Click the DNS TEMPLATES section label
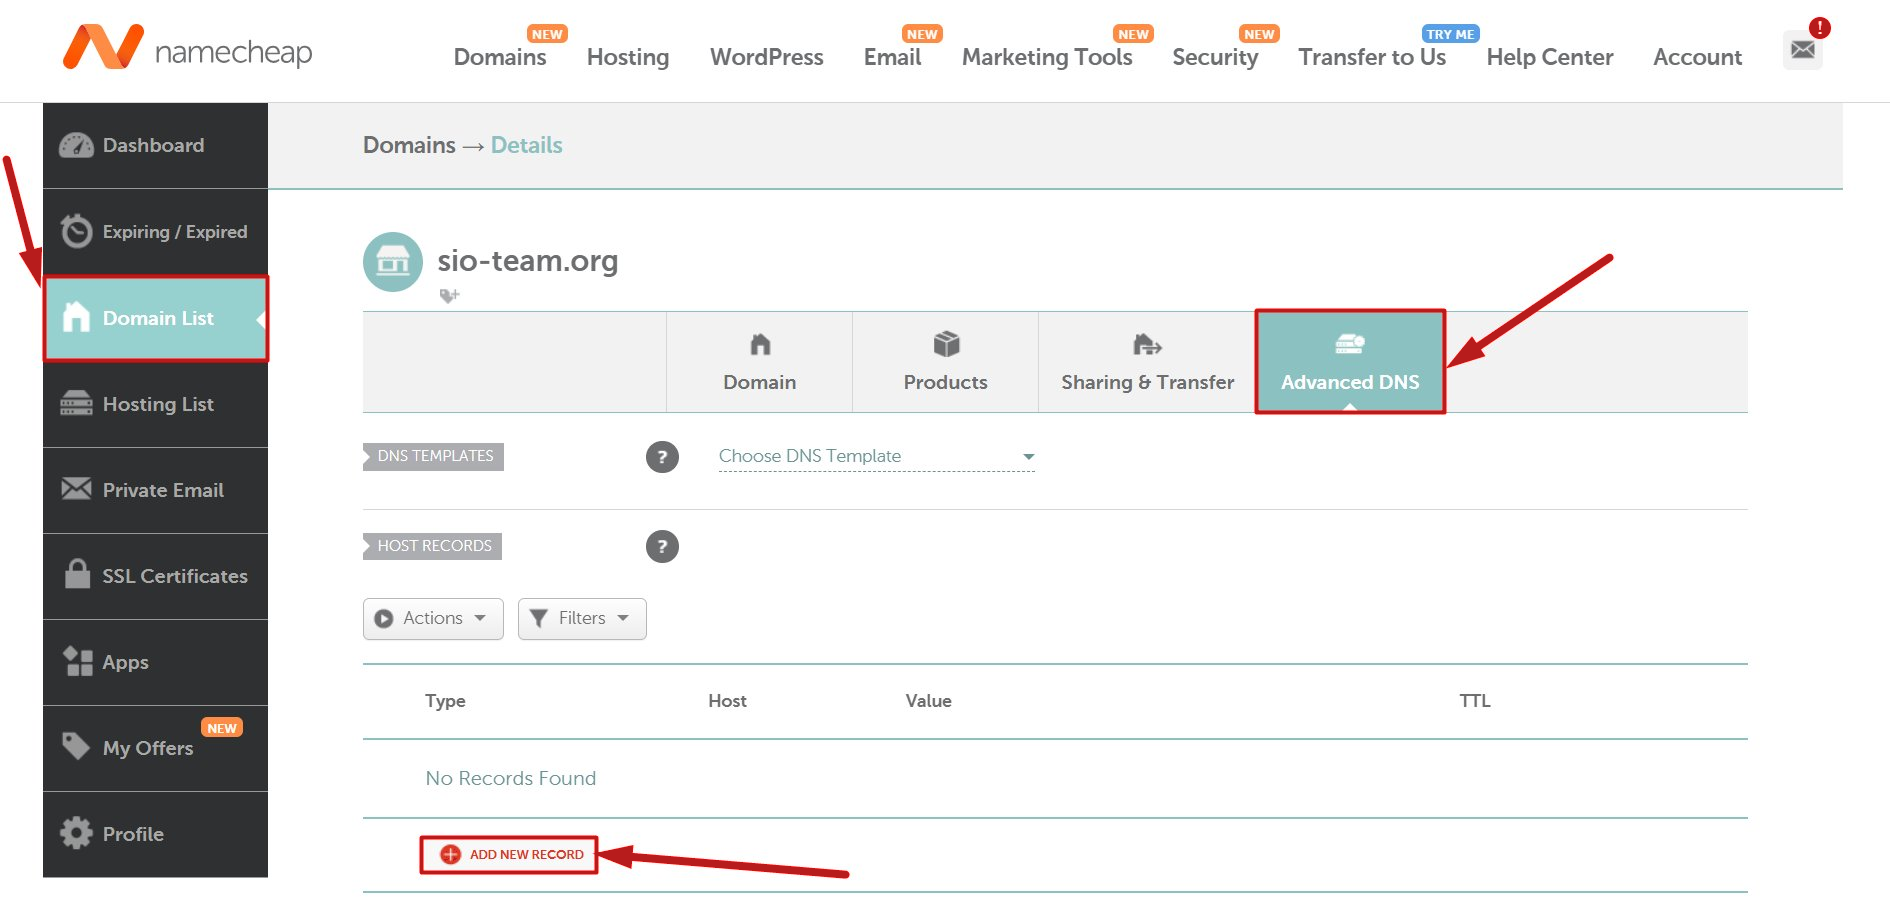Screen dimensions: 1890x898 pyautogui.click(x=434, y=456)
